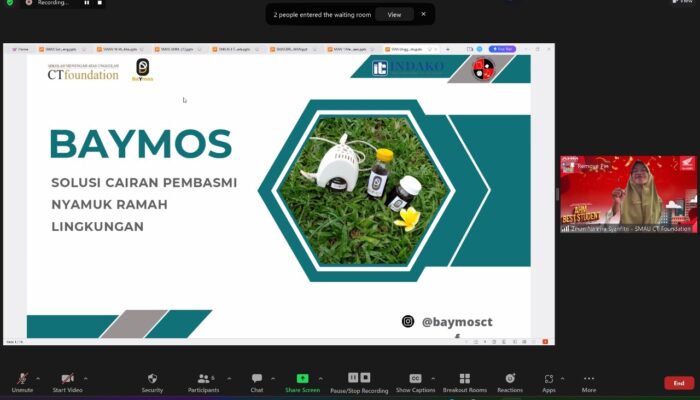Viewport: 700px width, 400px height.
Task: Click the blue pill button in tab bar
Action: [x=502, y=49]
